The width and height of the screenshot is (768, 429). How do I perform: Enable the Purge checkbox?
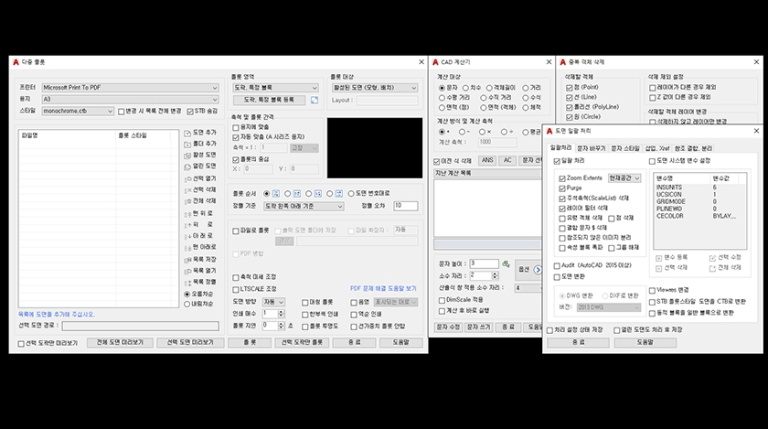click(561, 187)
